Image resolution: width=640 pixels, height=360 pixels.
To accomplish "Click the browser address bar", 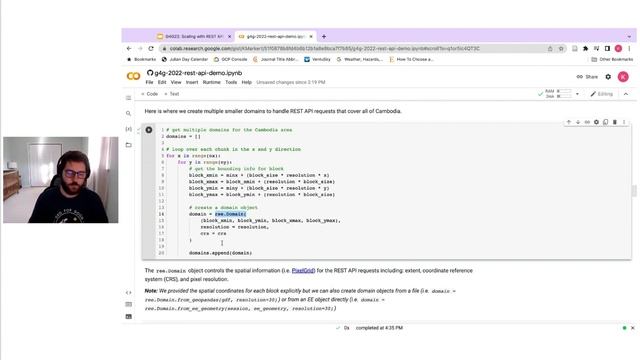I will point(355,49).
